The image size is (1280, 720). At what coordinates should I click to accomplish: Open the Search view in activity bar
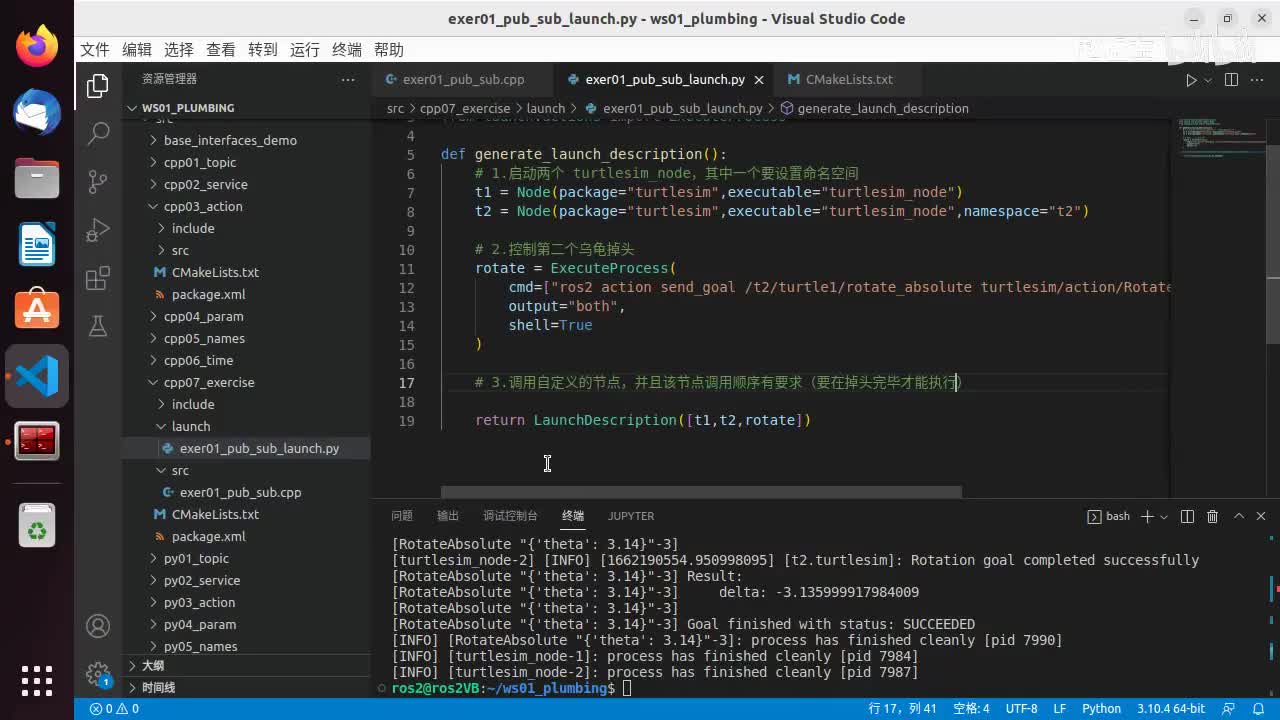pyautogui.click(x=97, y=133)
